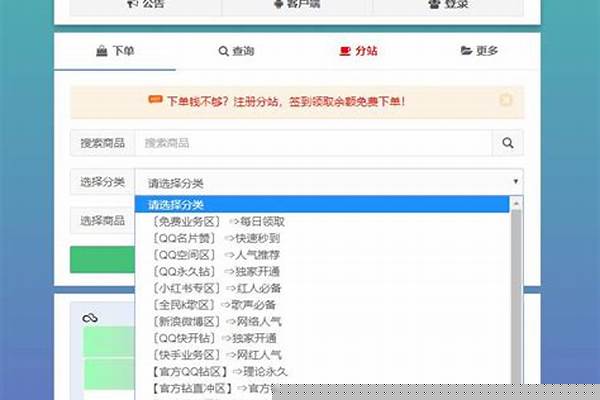Click the orange speech icon in notice banner

(x=155, y=100)
